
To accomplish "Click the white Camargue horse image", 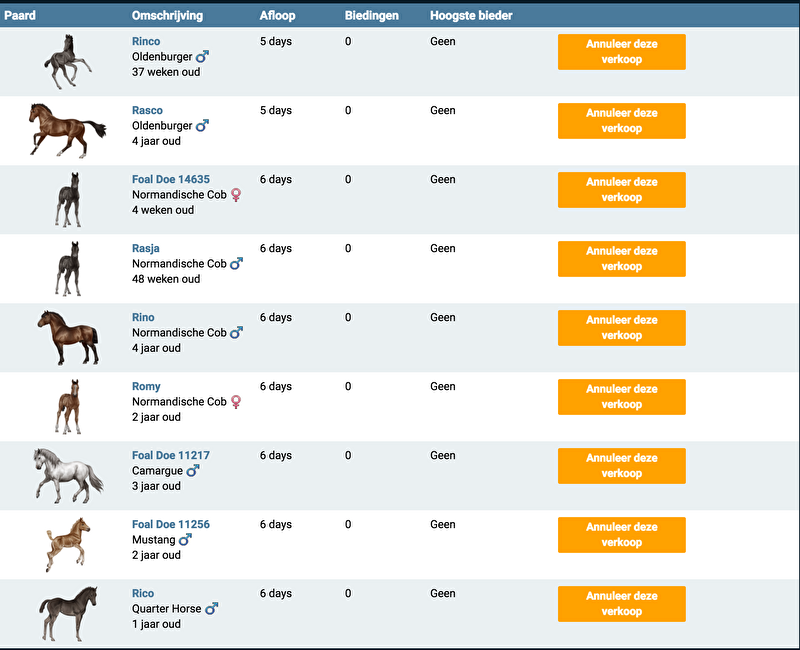I will pos(67,475).
